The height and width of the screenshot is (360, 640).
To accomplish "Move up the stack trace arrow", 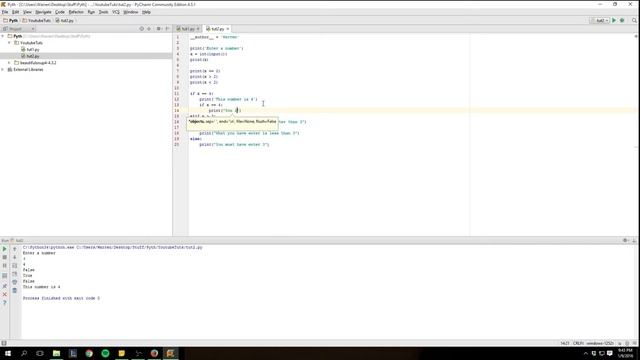I will click(x=15, y=249).
